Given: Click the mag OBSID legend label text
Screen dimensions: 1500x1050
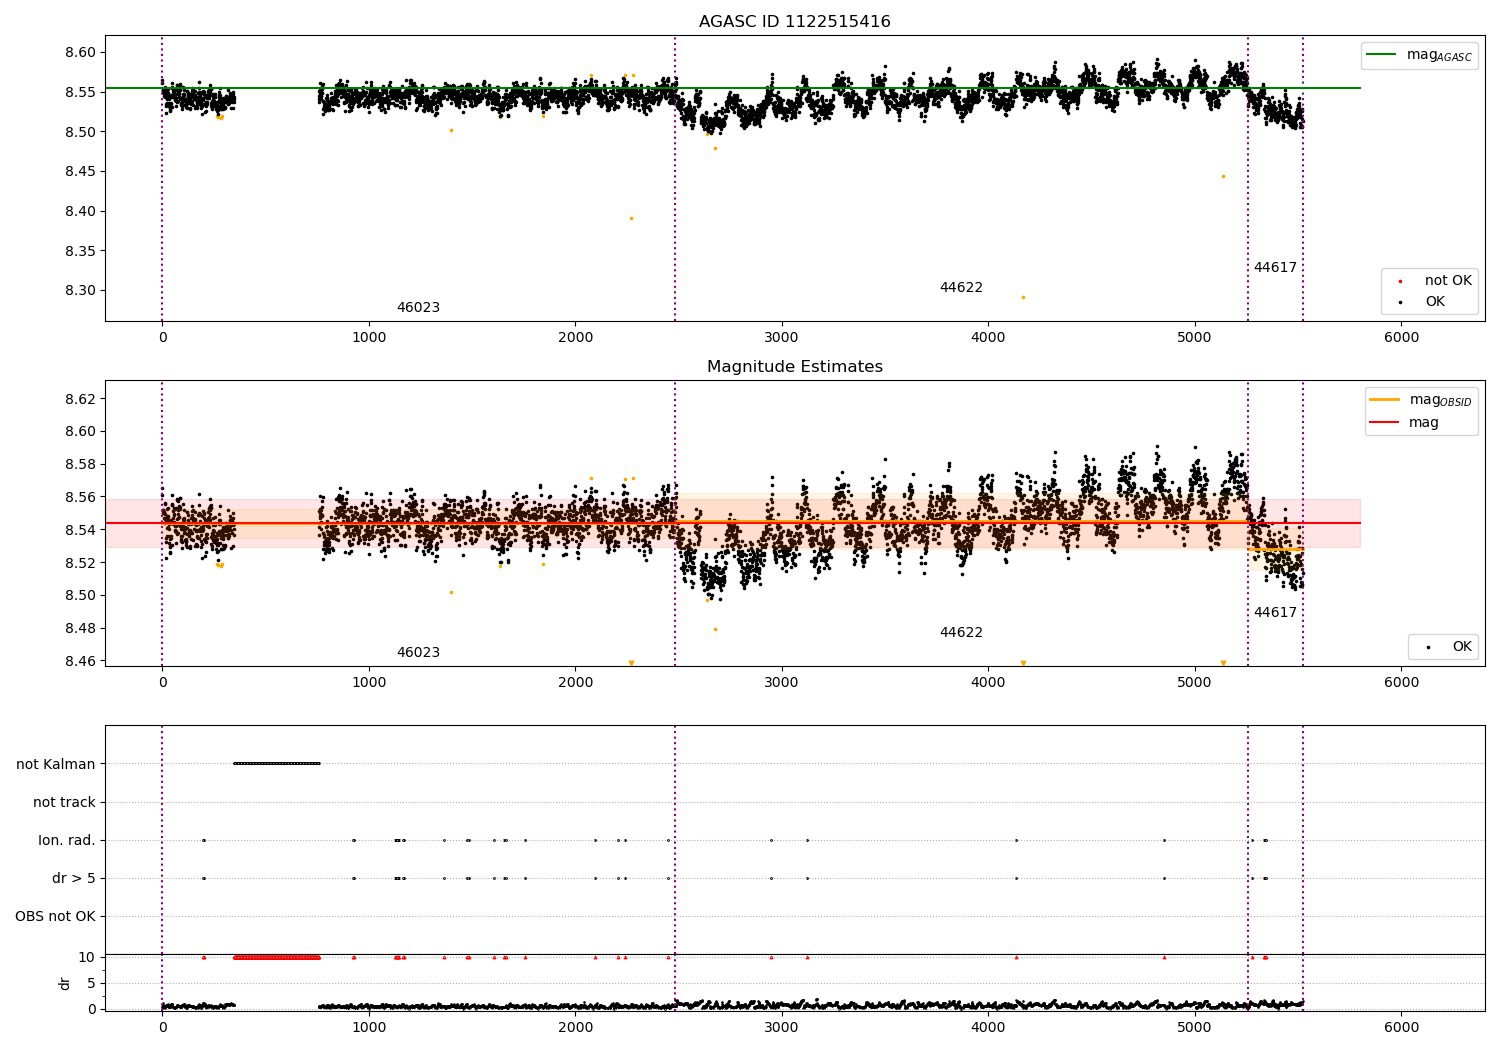Looking at the screenshot, I should [1440, 401].
